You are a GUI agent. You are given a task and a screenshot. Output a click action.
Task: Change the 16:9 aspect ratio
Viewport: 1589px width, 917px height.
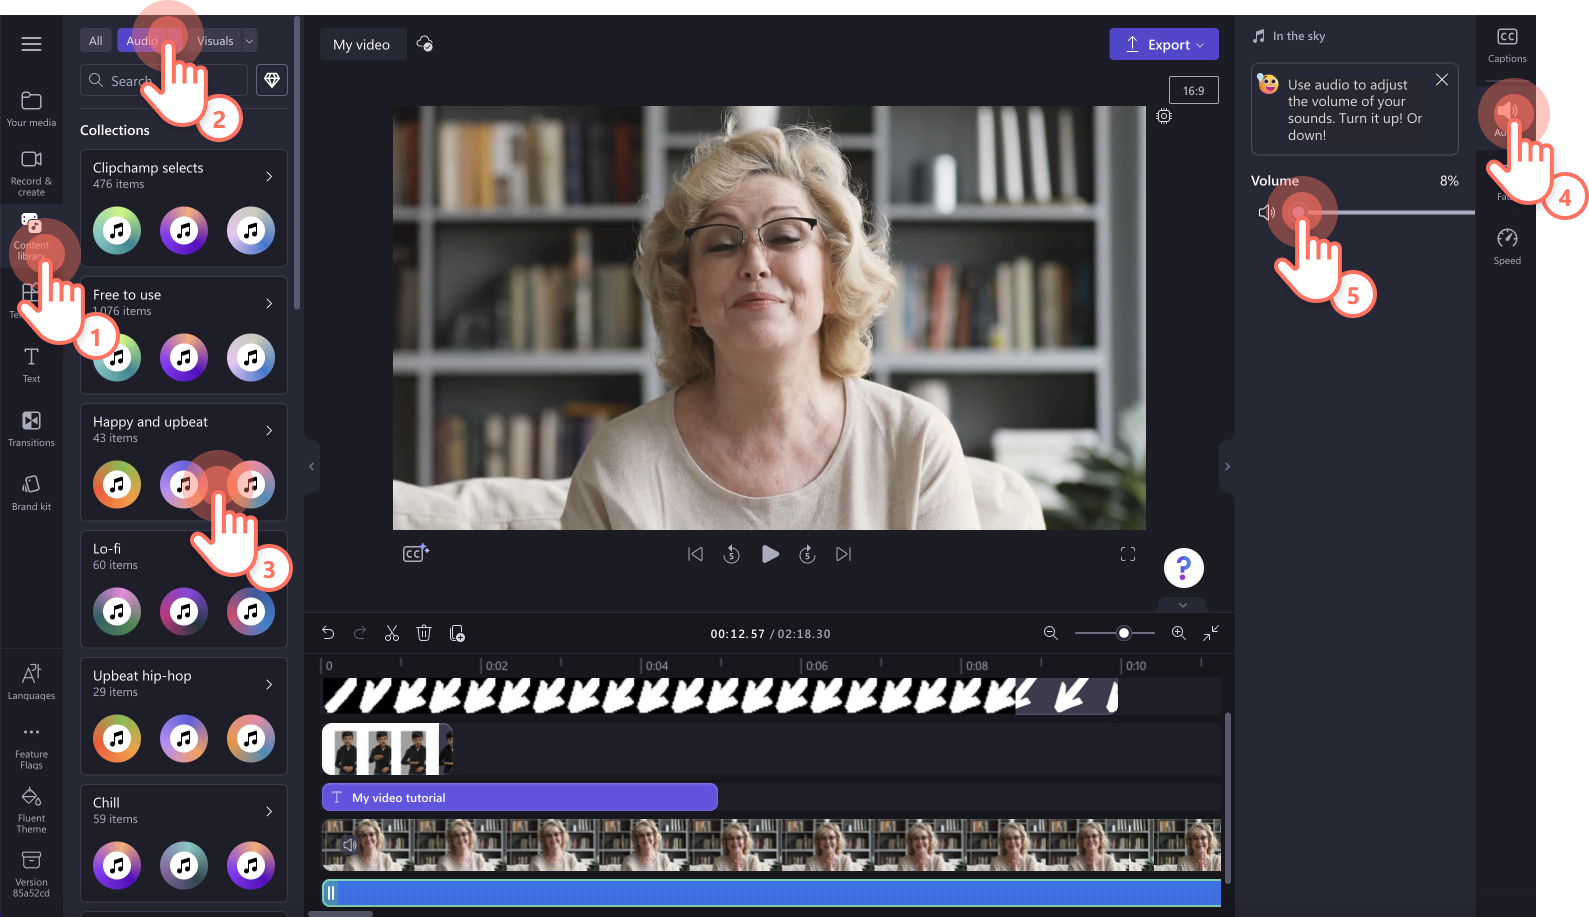coord(1194,90)
